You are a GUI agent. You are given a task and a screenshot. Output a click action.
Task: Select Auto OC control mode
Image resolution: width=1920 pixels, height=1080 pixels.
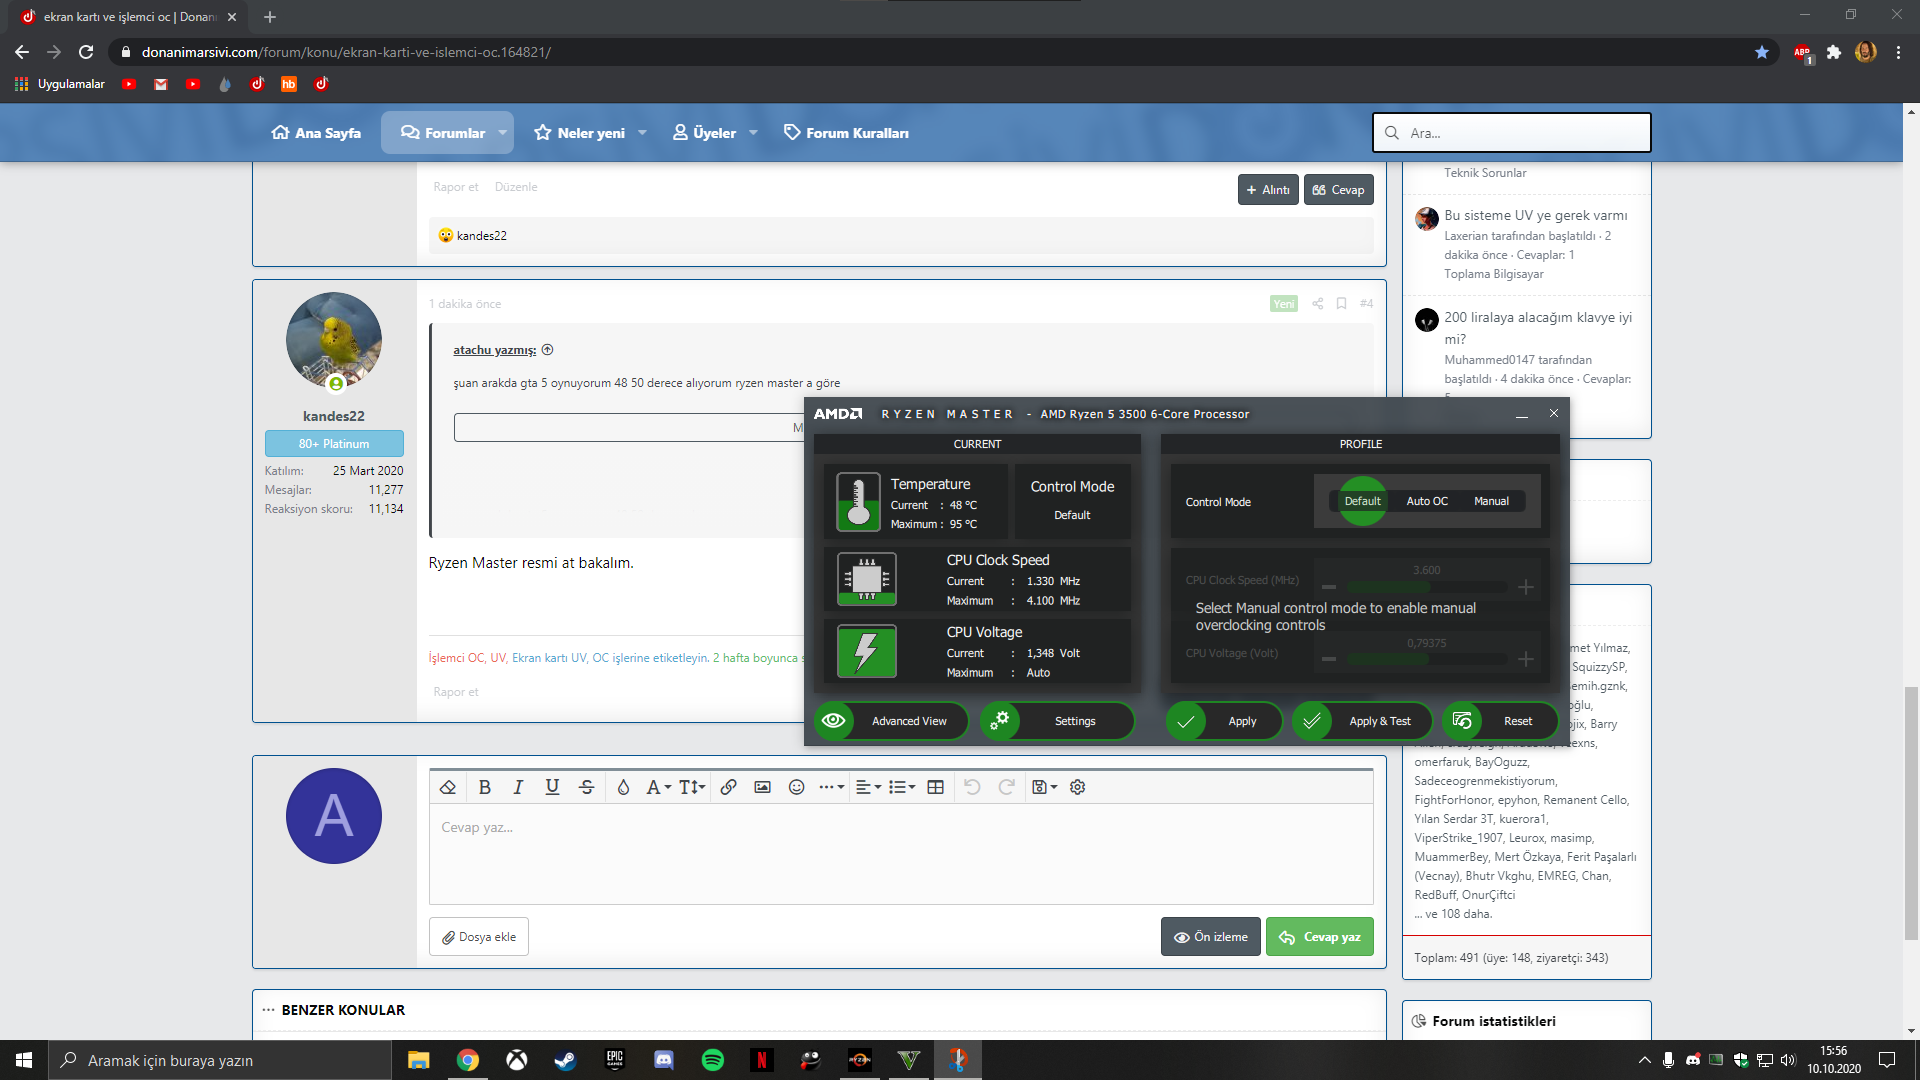[x=1426, y=501]
